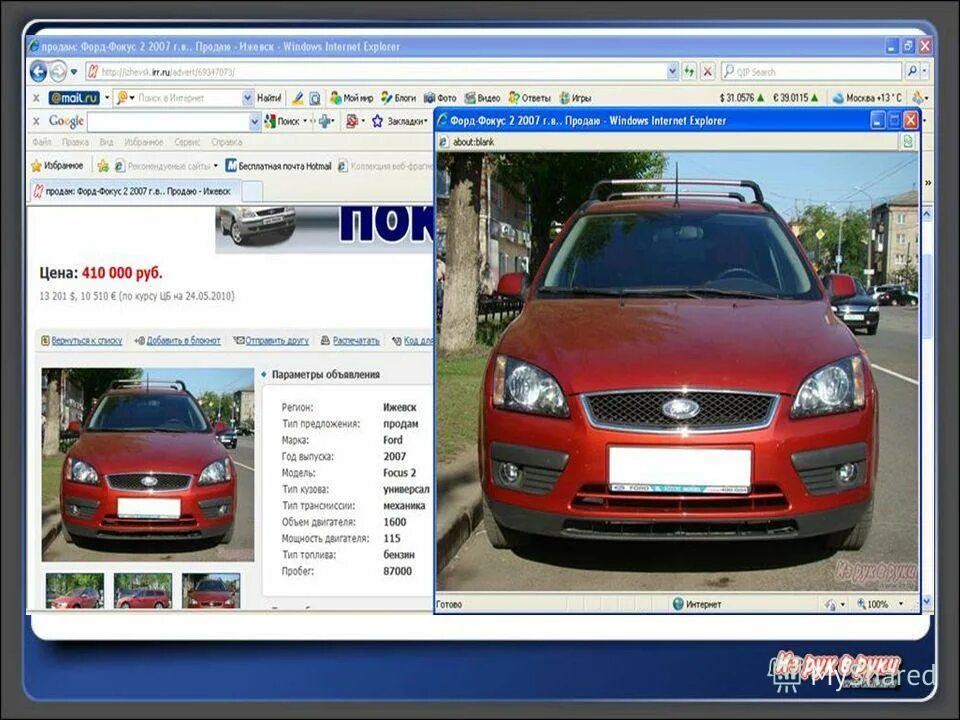Viewport: 960px width, 720px height.
Task: Open the recent pages dropdown beside Forward
Action: click(x=74, y=72)
